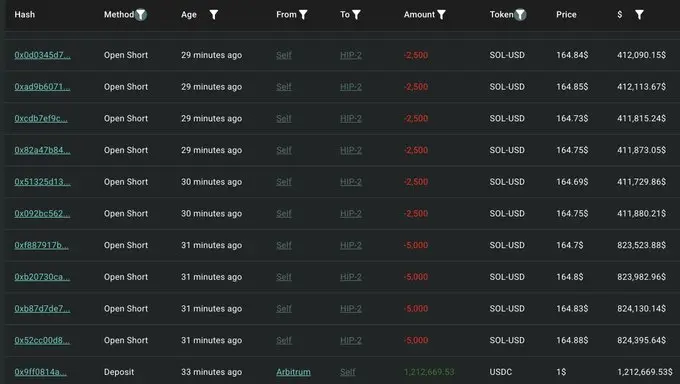This screenshot has width=680, height=384.
Task: Click the Price column header
Action: tap(566, 15)
